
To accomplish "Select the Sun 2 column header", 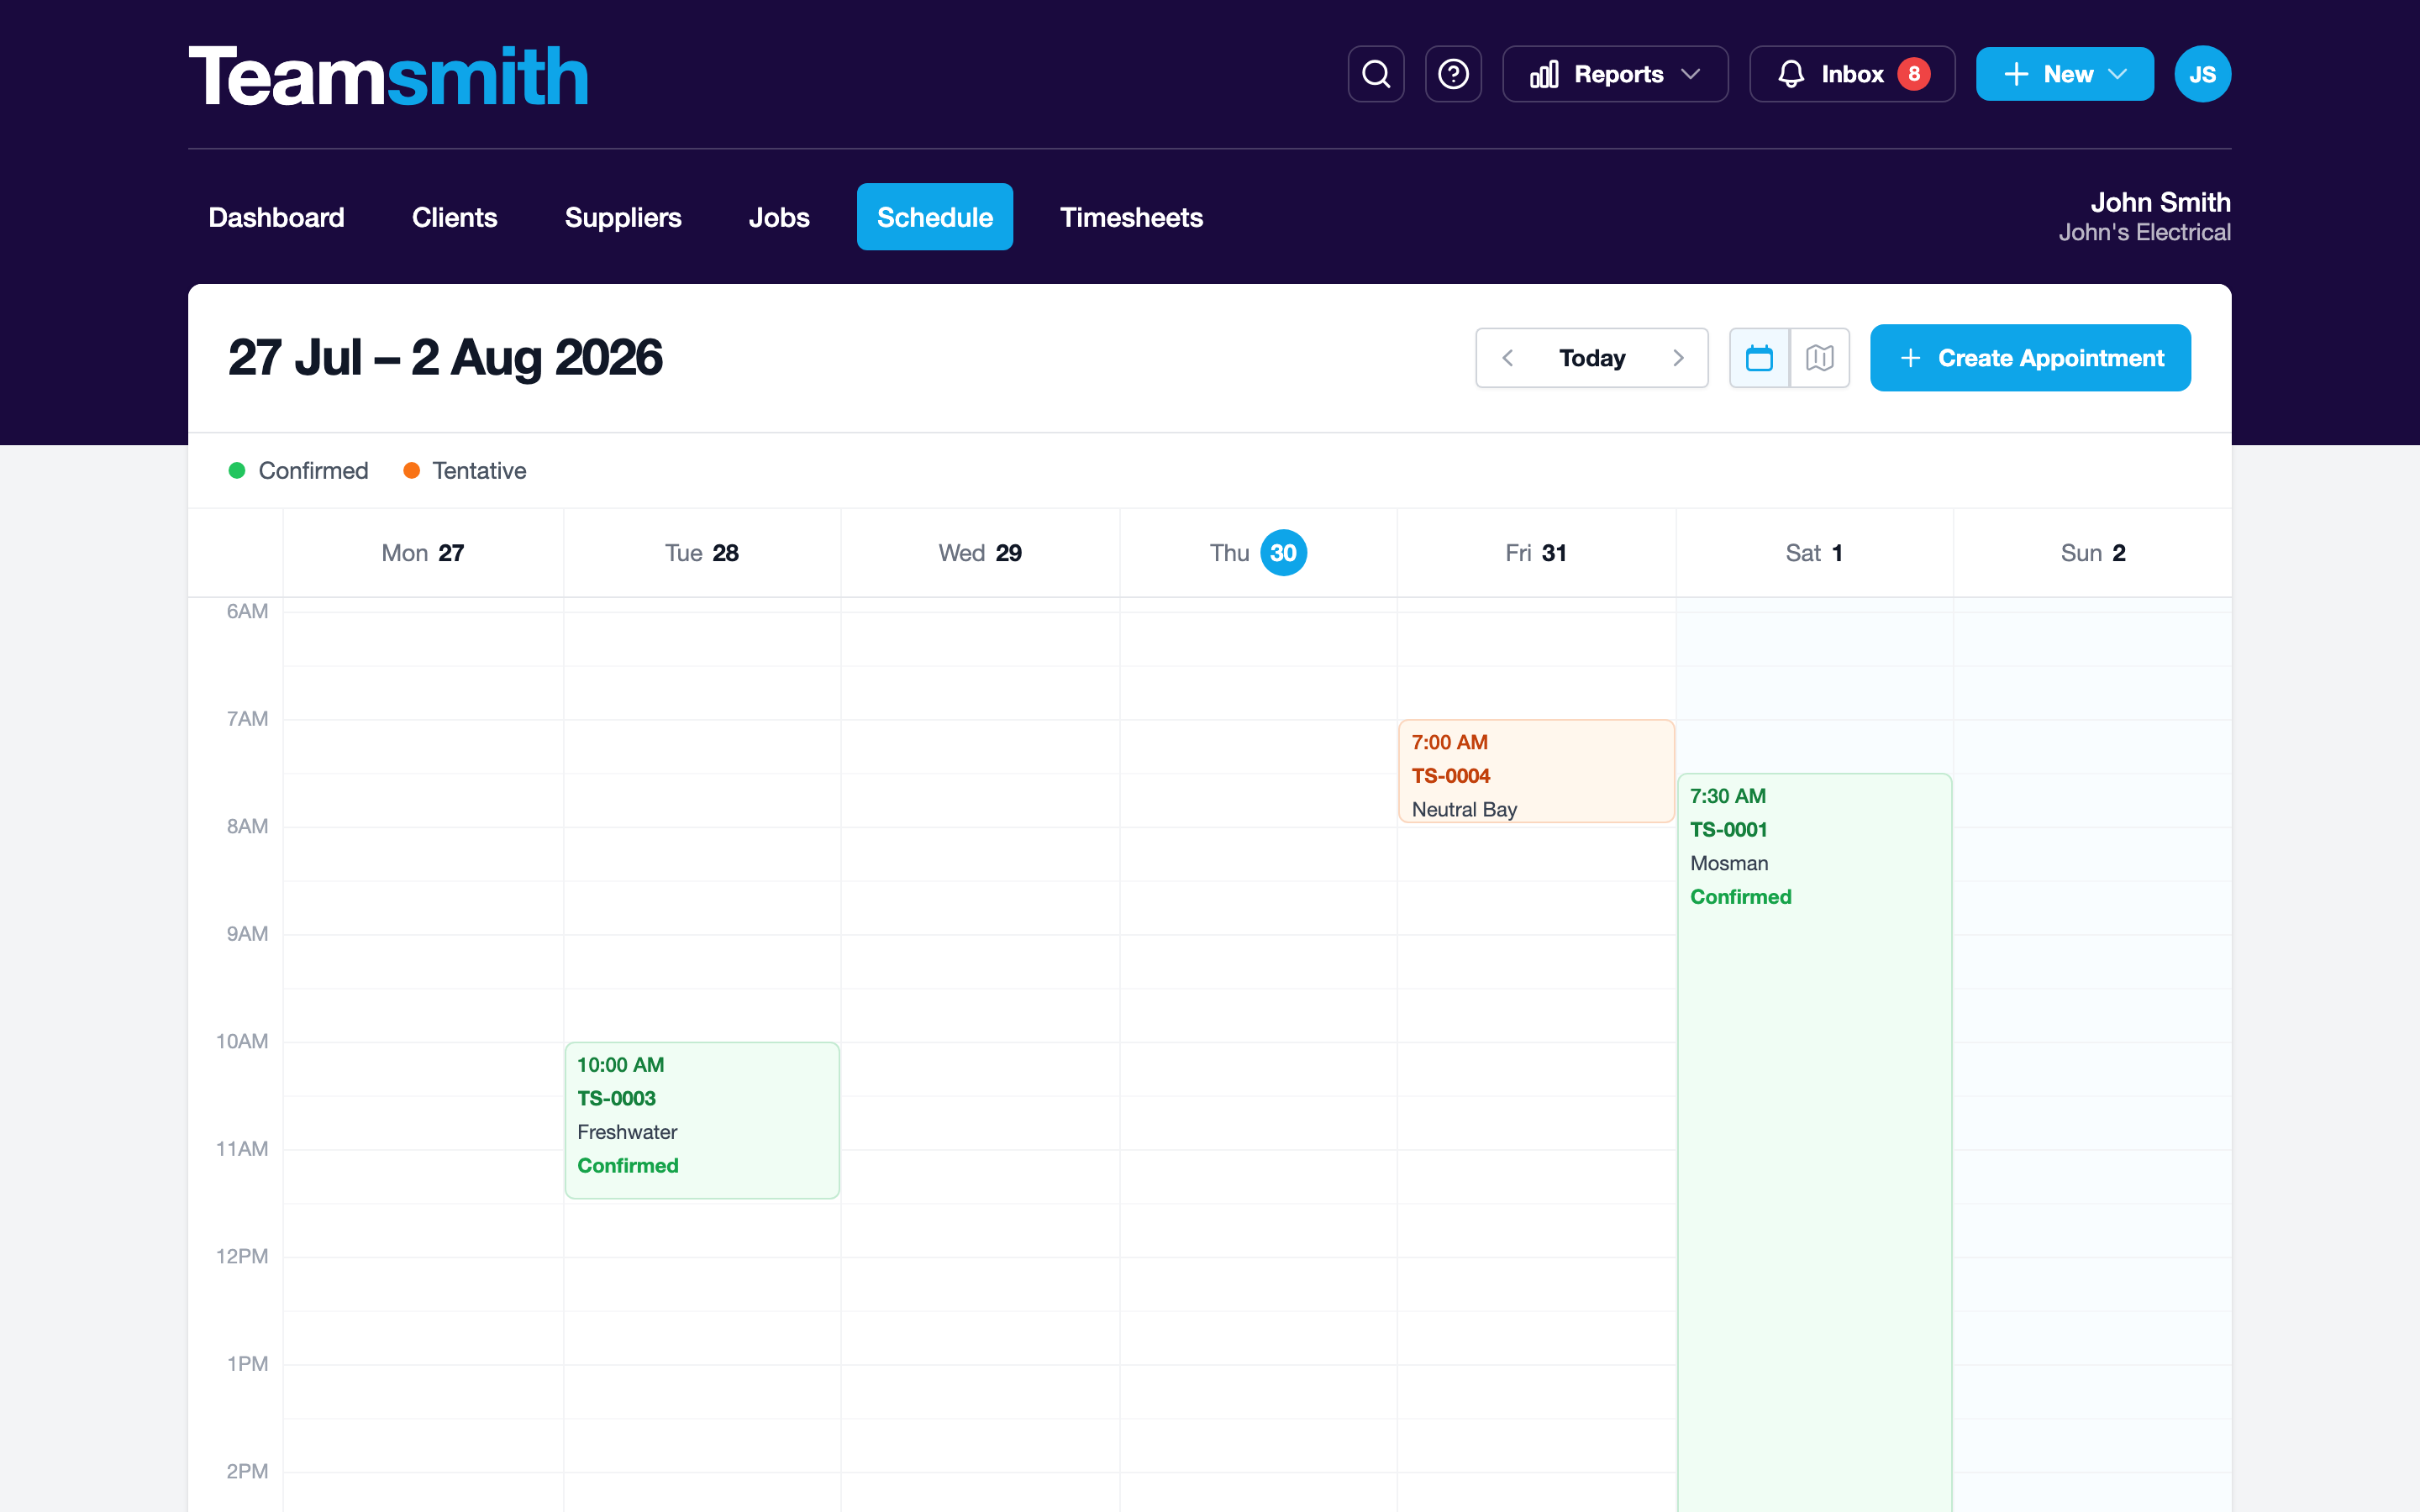I will pyautogui.click(x=2093, y=553).
